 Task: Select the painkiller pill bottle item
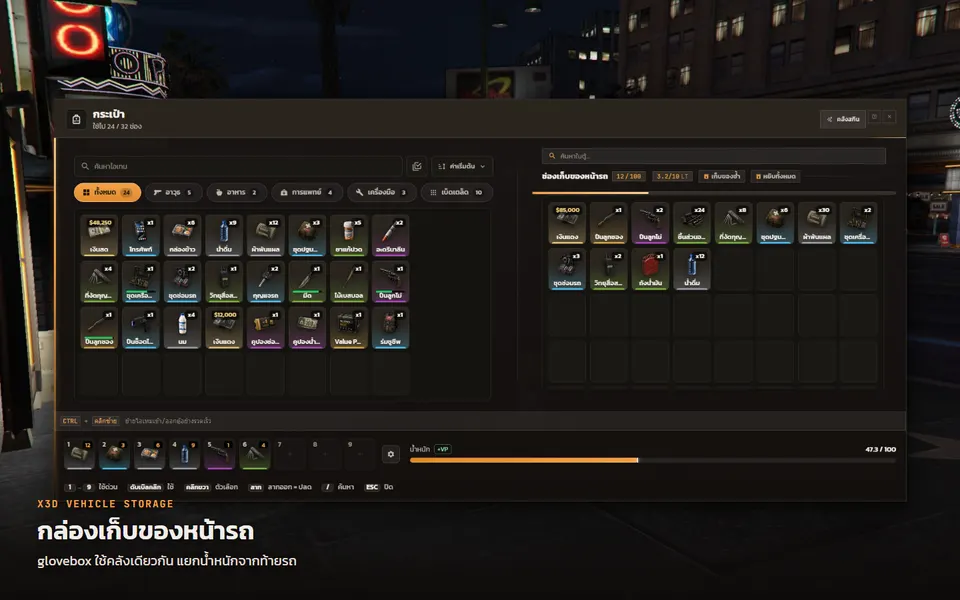(x=349, y=235)
